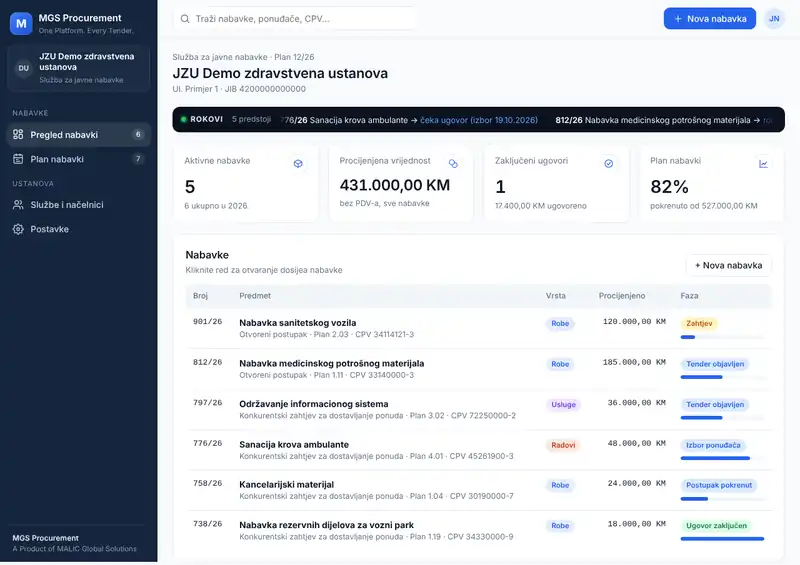Click the blue Nova nabavka button in header
This screenshot has width=800, height=565.
[709, 19]
